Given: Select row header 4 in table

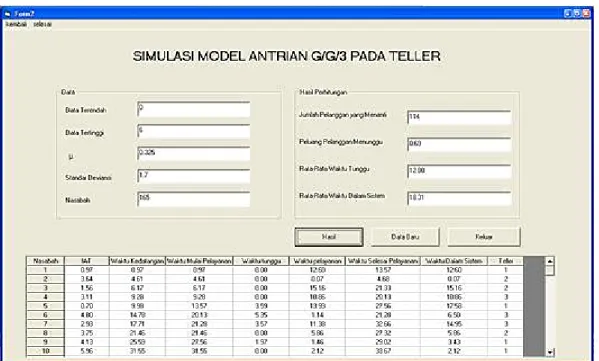Looking at the screenshot, I should (x=46, y=297).
